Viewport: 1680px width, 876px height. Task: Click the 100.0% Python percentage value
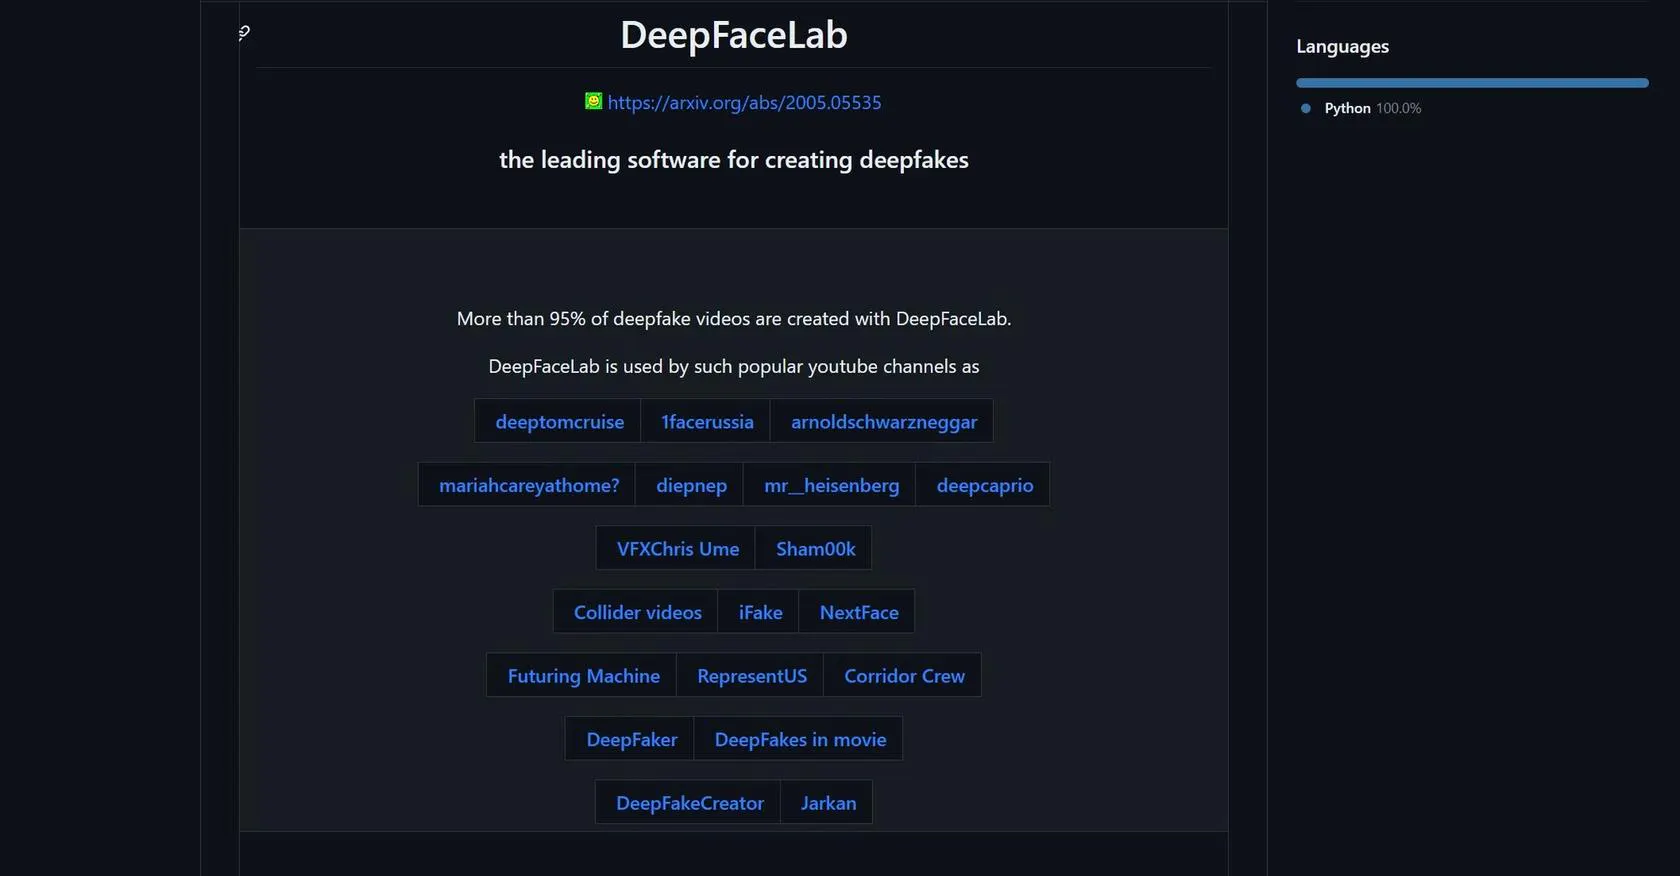(1398, 108)
